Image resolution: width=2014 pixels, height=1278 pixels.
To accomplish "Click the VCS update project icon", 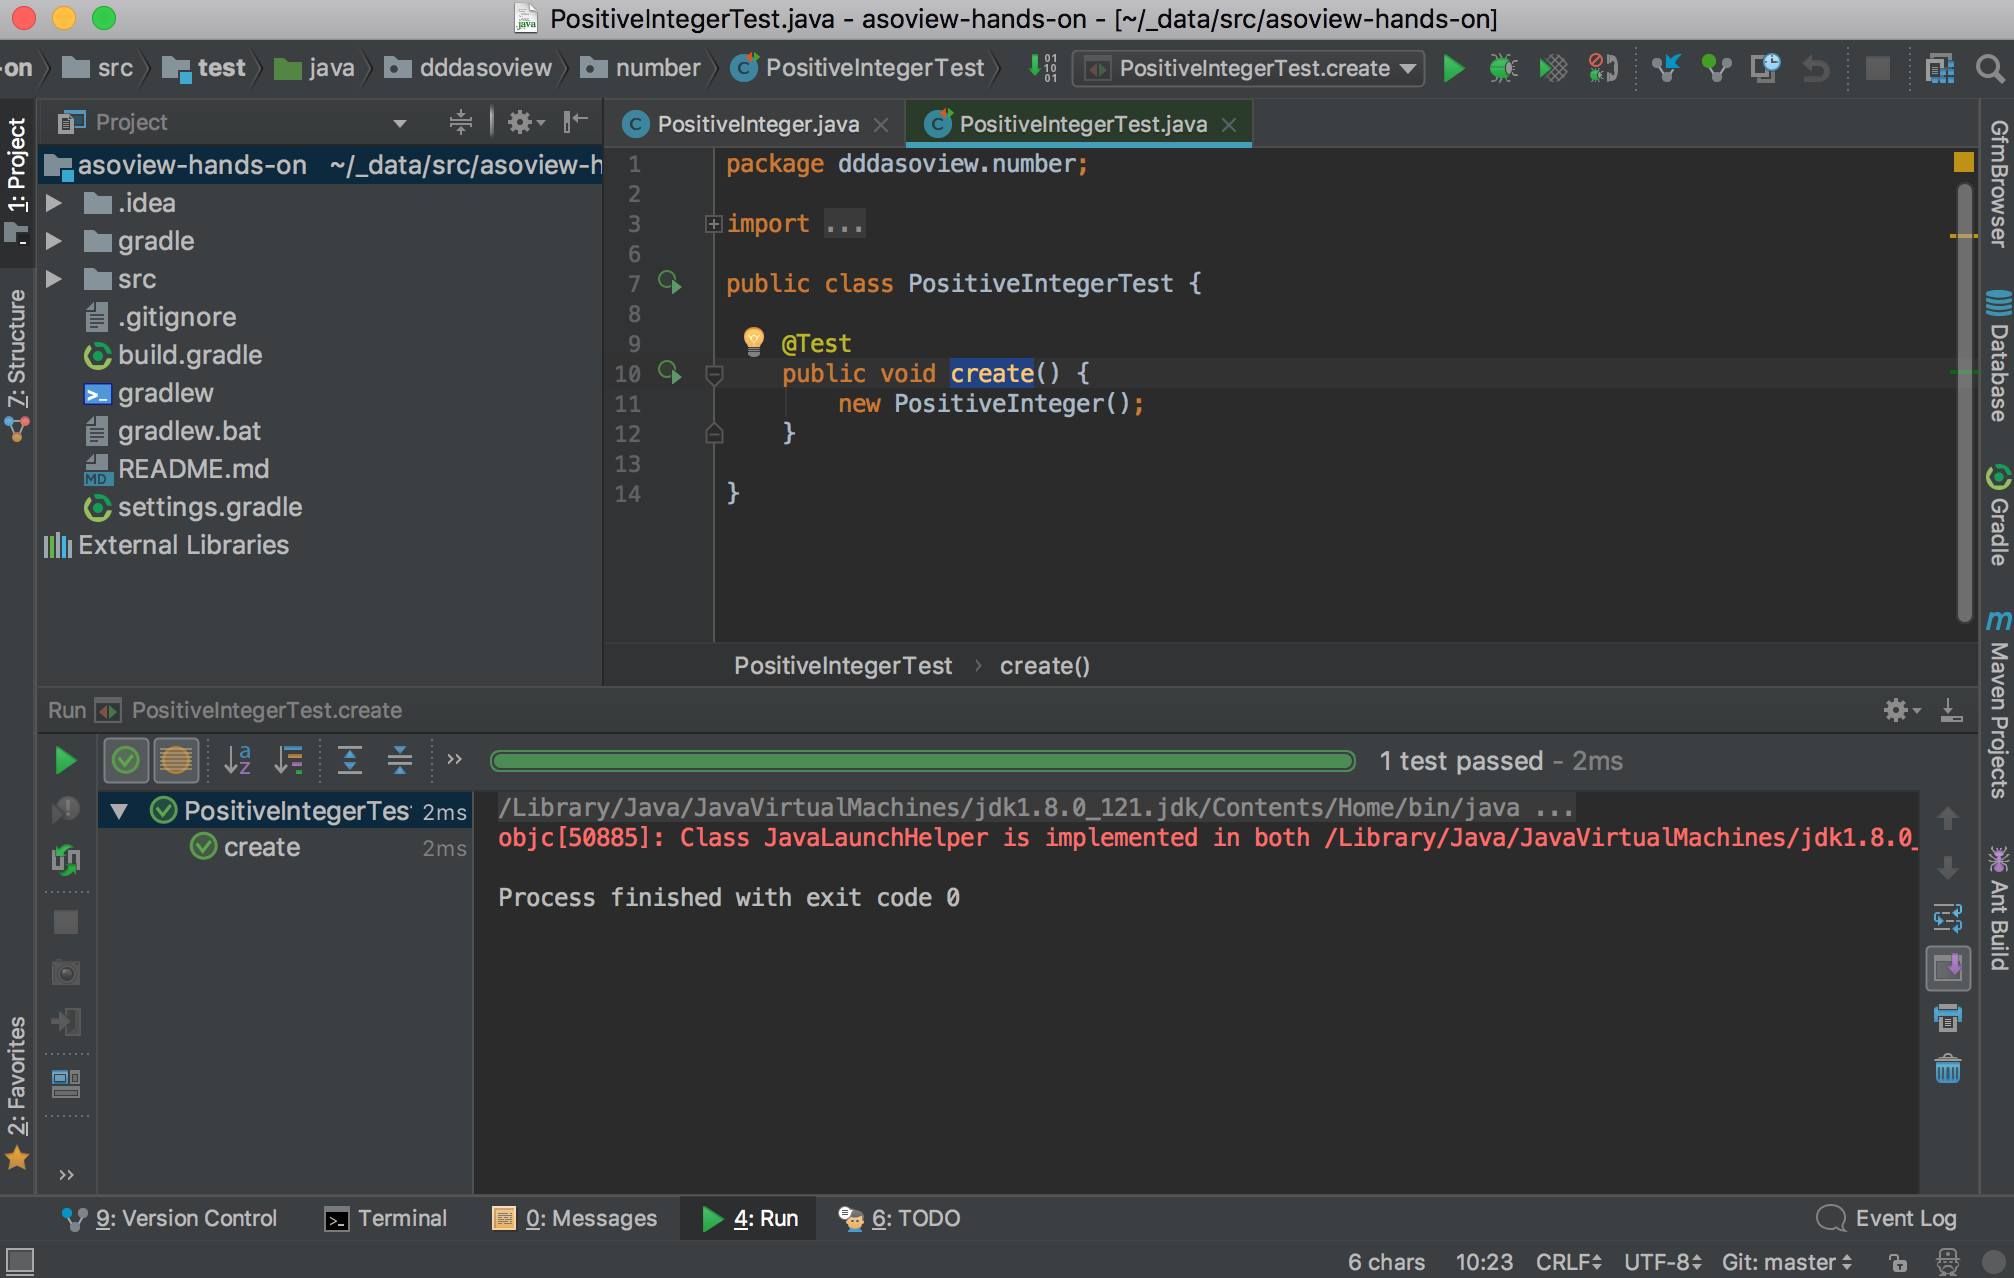I will [1666, 68].
